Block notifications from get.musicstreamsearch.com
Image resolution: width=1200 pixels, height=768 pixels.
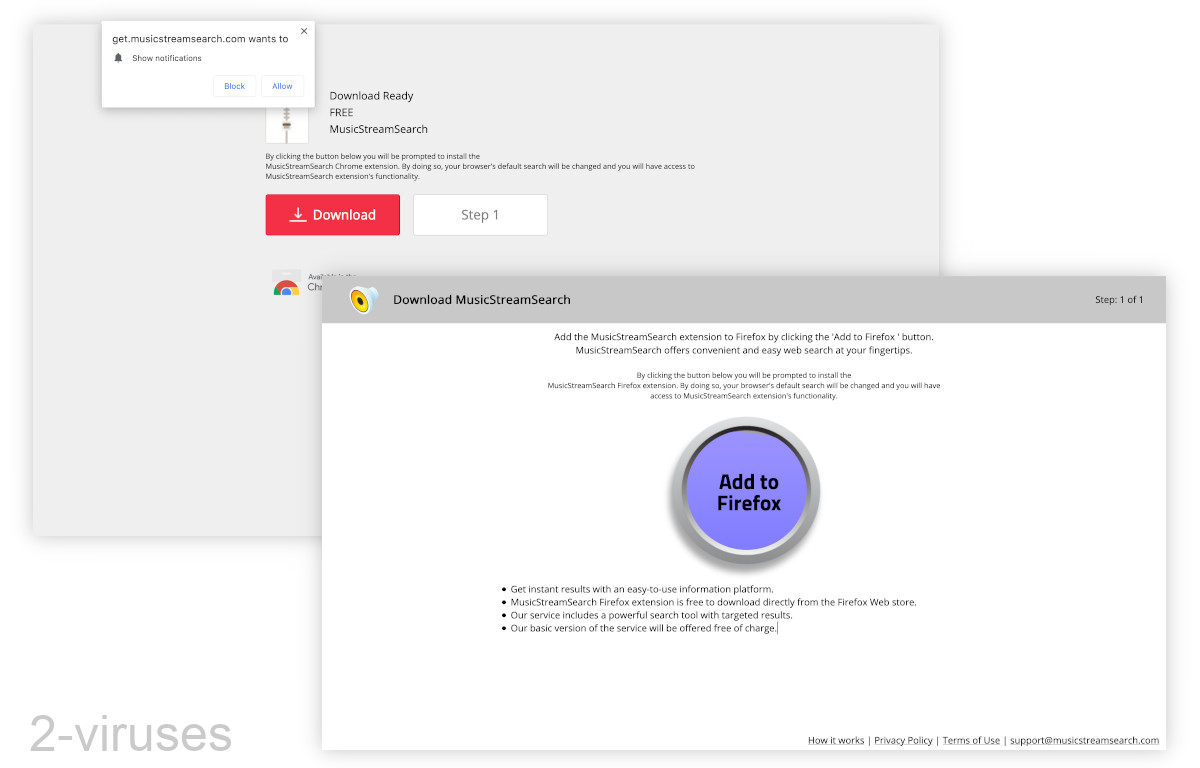(x=234, y=86)
